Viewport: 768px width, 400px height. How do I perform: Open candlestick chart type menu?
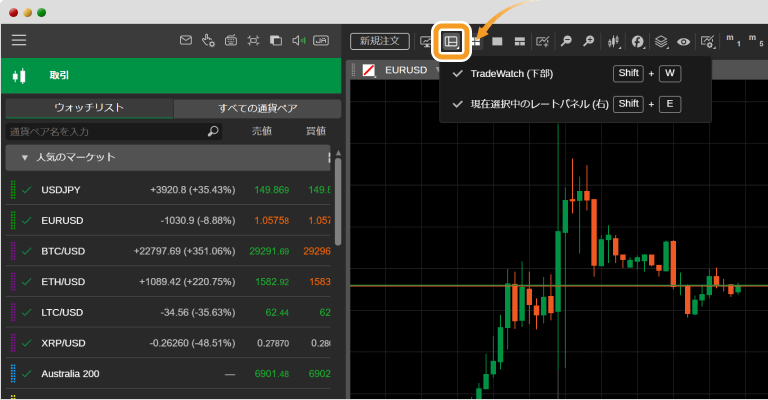(614, 42)
